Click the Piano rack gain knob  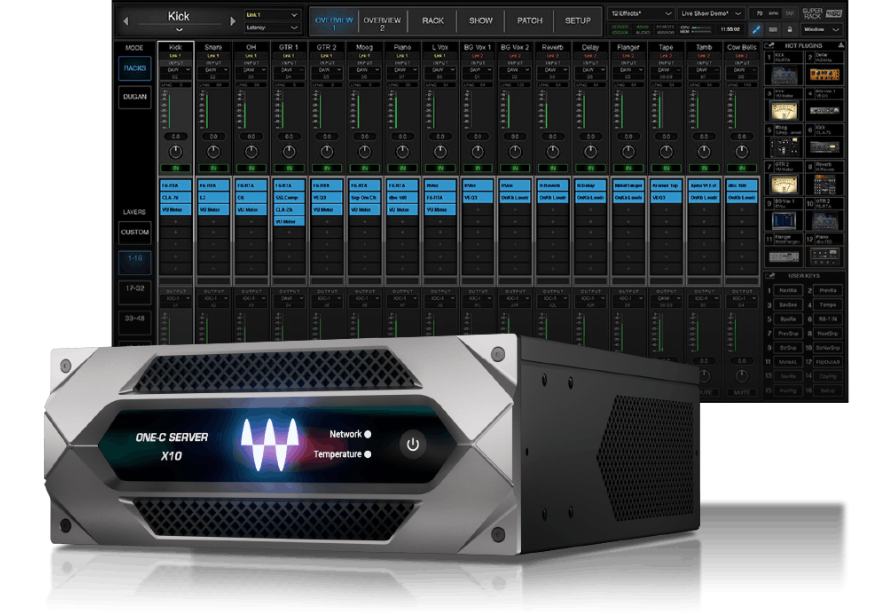click(x=403, y=152)
